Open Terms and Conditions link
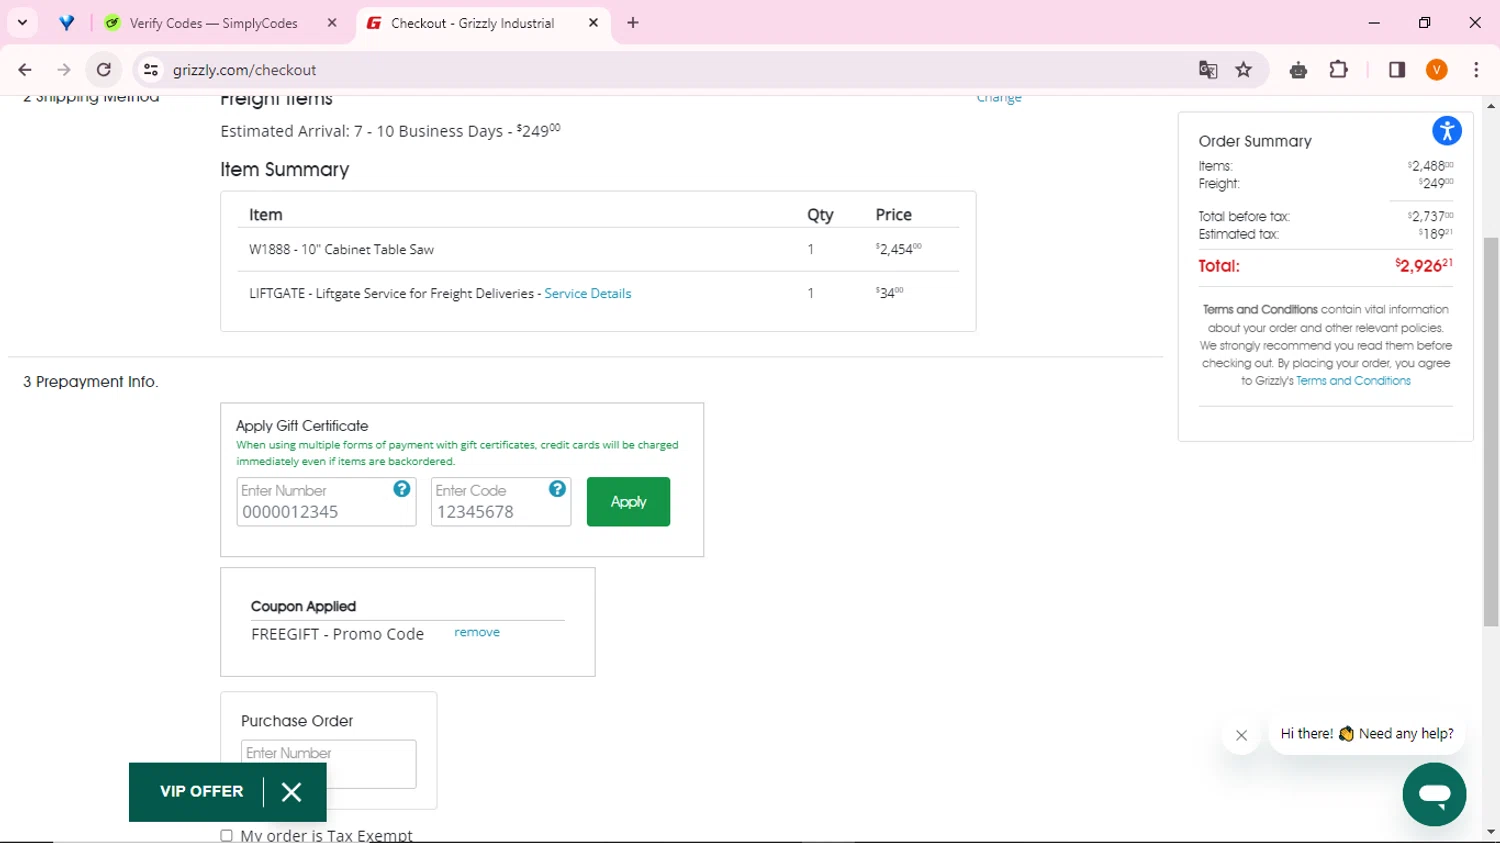The height and width of the screenshot is (843, 1500). pyautogui.click(x=1353, y=381)
